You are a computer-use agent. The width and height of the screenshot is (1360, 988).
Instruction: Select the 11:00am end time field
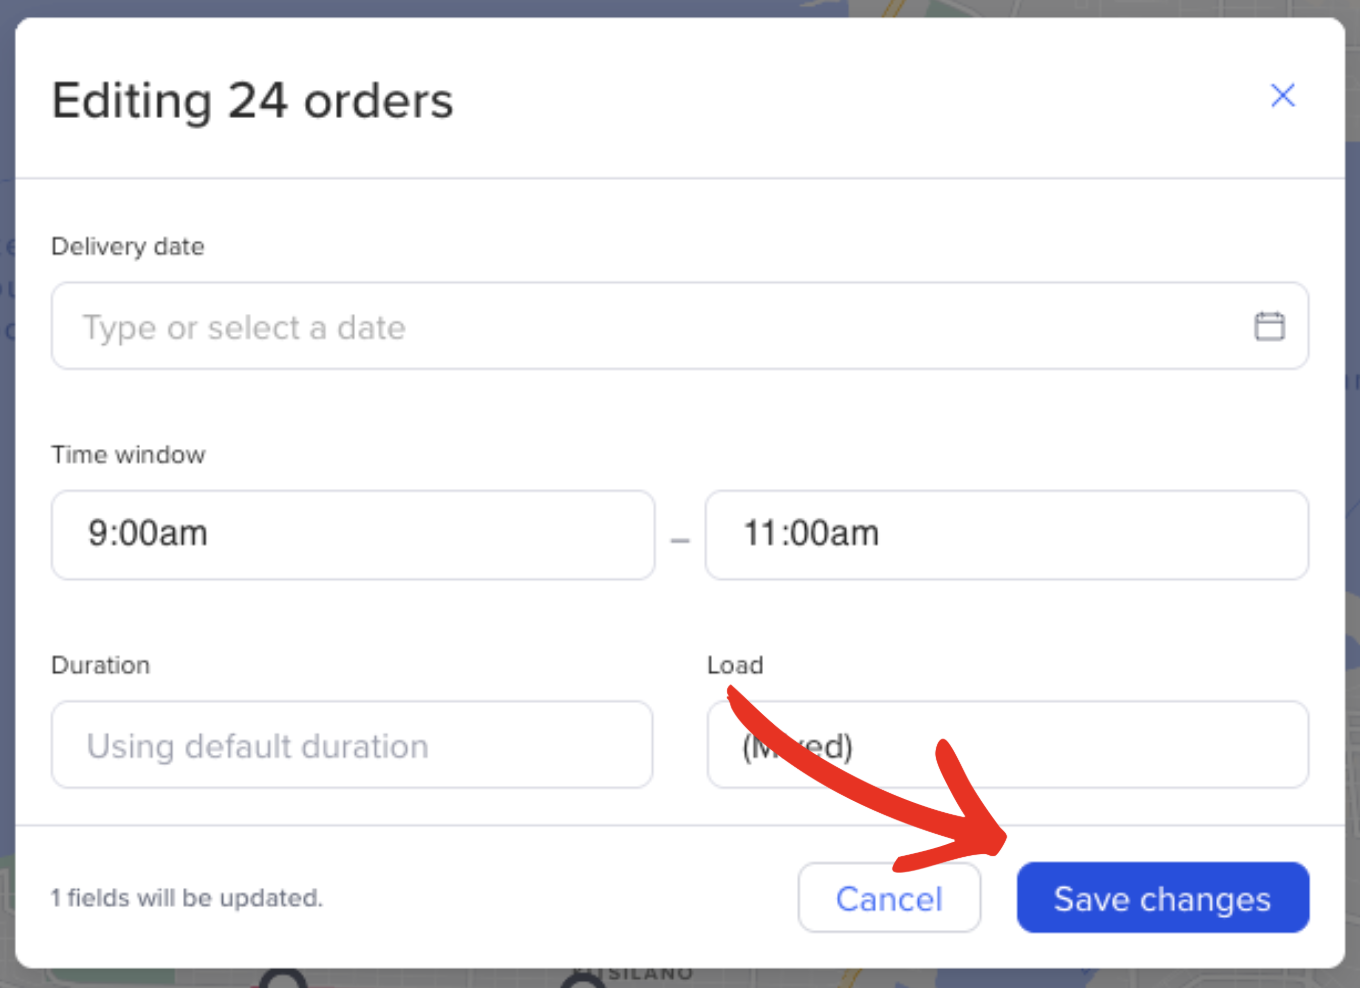tap(1006, 534)
